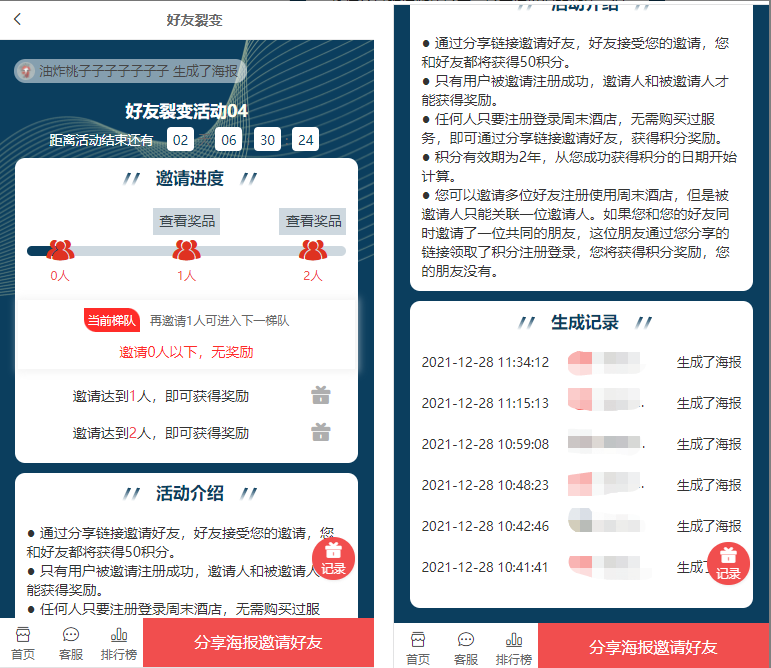The height and width of the screenshot is (668, 771).
Task: Tap the gift icon beside 邀请达到1人 reward
Action: (320, 396)
